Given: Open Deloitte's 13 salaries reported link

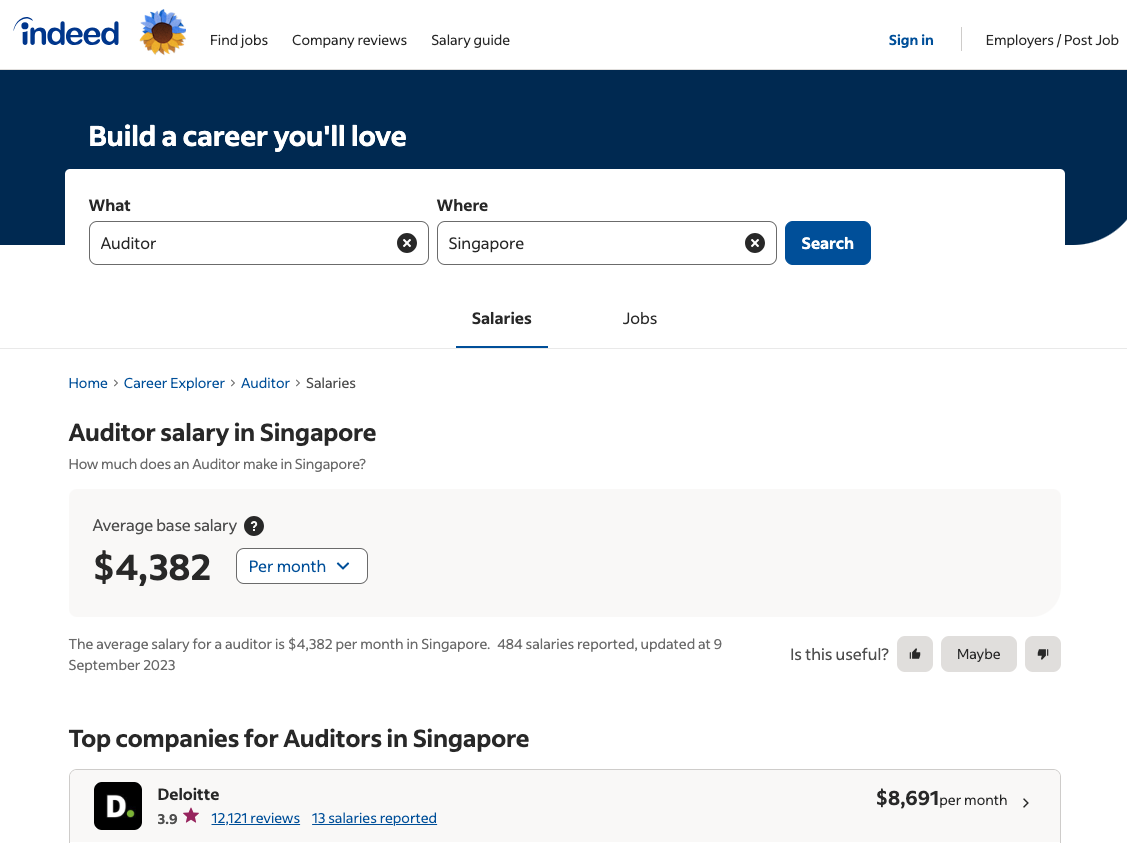Looking at the screenshot, I should click(x=374, y=818).
